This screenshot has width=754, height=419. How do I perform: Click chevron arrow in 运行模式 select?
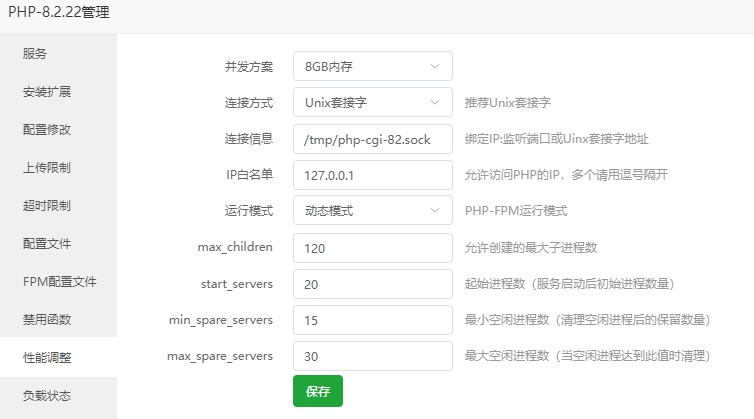[x=435, y=210]
